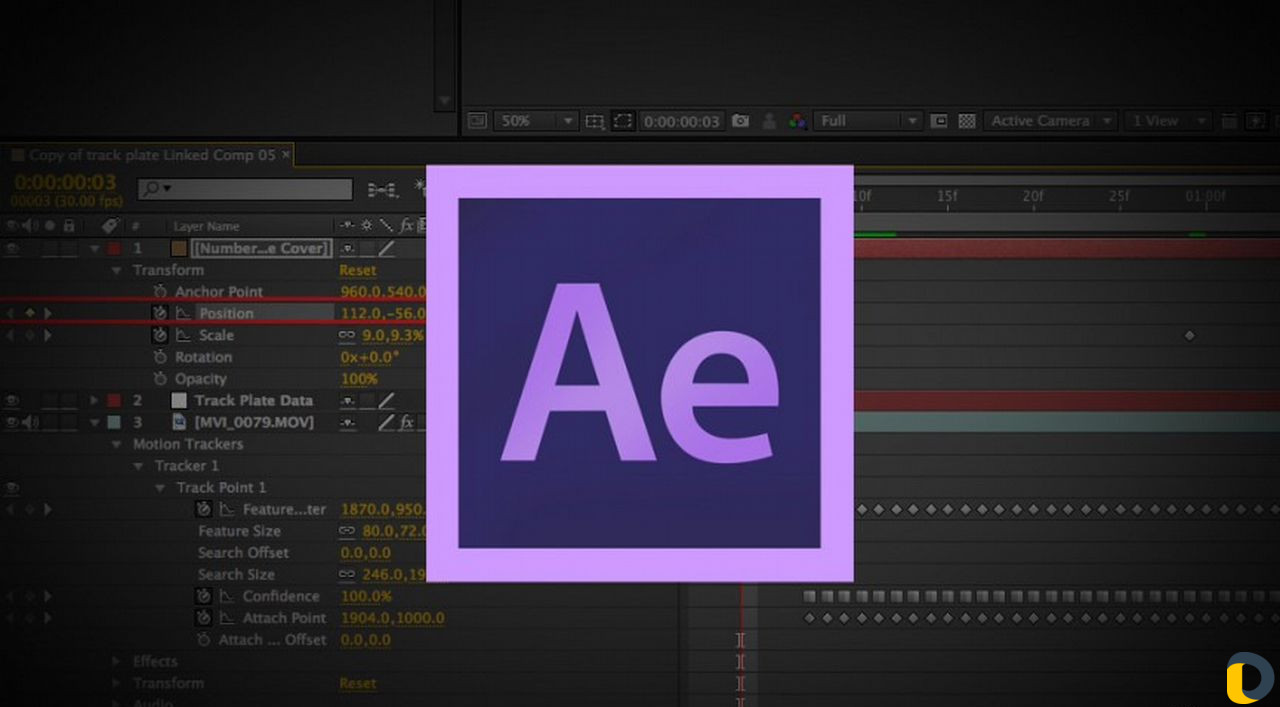This screenshot has height=707, width=1280.
Task: Toggle the Position stopwatch
Action: tap(160, 314)
